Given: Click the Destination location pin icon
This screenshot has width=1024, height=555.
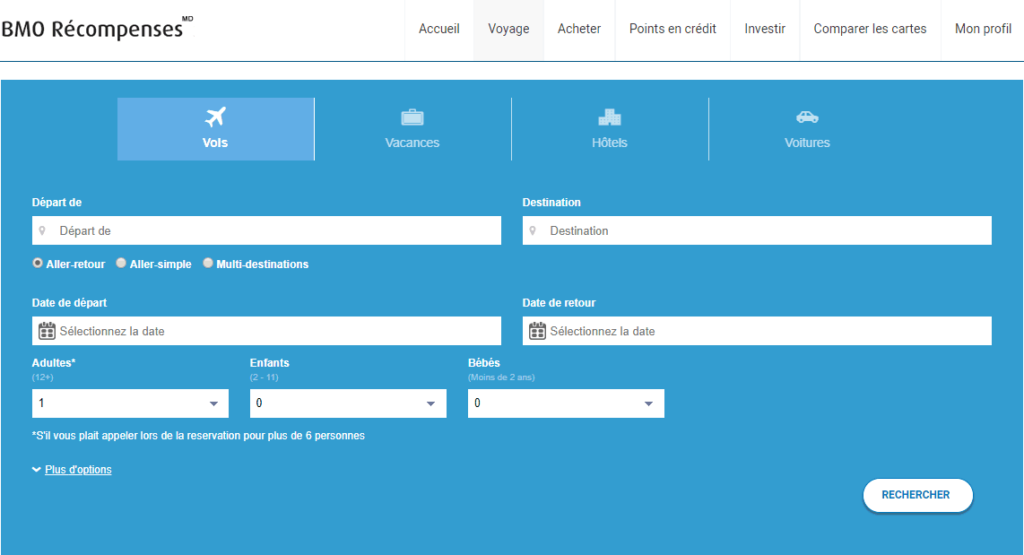Looking at the screenshot, I should point(533,231).
